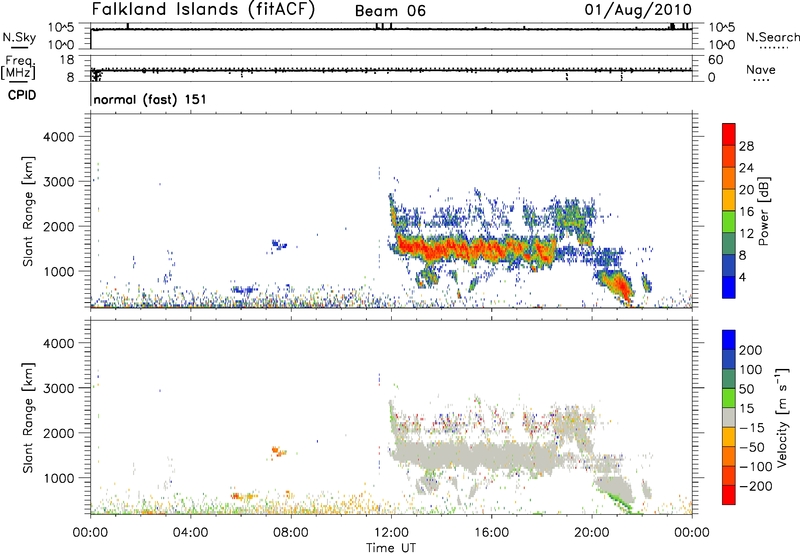This screenshot has height=554, width=800.
Task: Click the '200' label on the velocity colorbar
Action: pyautogui.click(x=751, y=350)
